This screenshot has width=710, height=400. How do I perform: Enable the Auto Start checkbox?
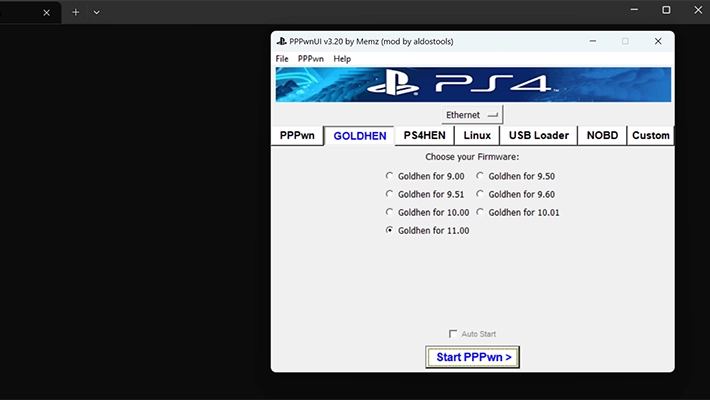click(x=453, y=334)
